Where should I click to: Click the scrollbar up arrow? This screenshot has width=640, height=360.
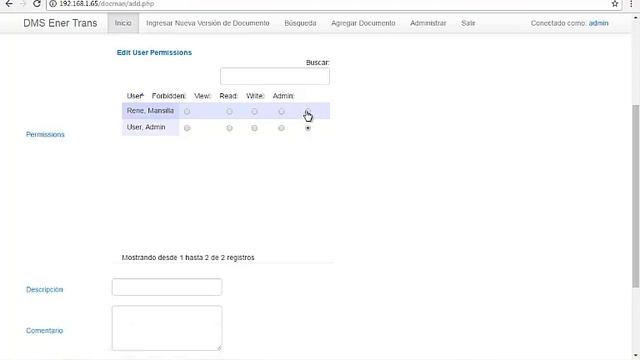click(x=636, y=18)
